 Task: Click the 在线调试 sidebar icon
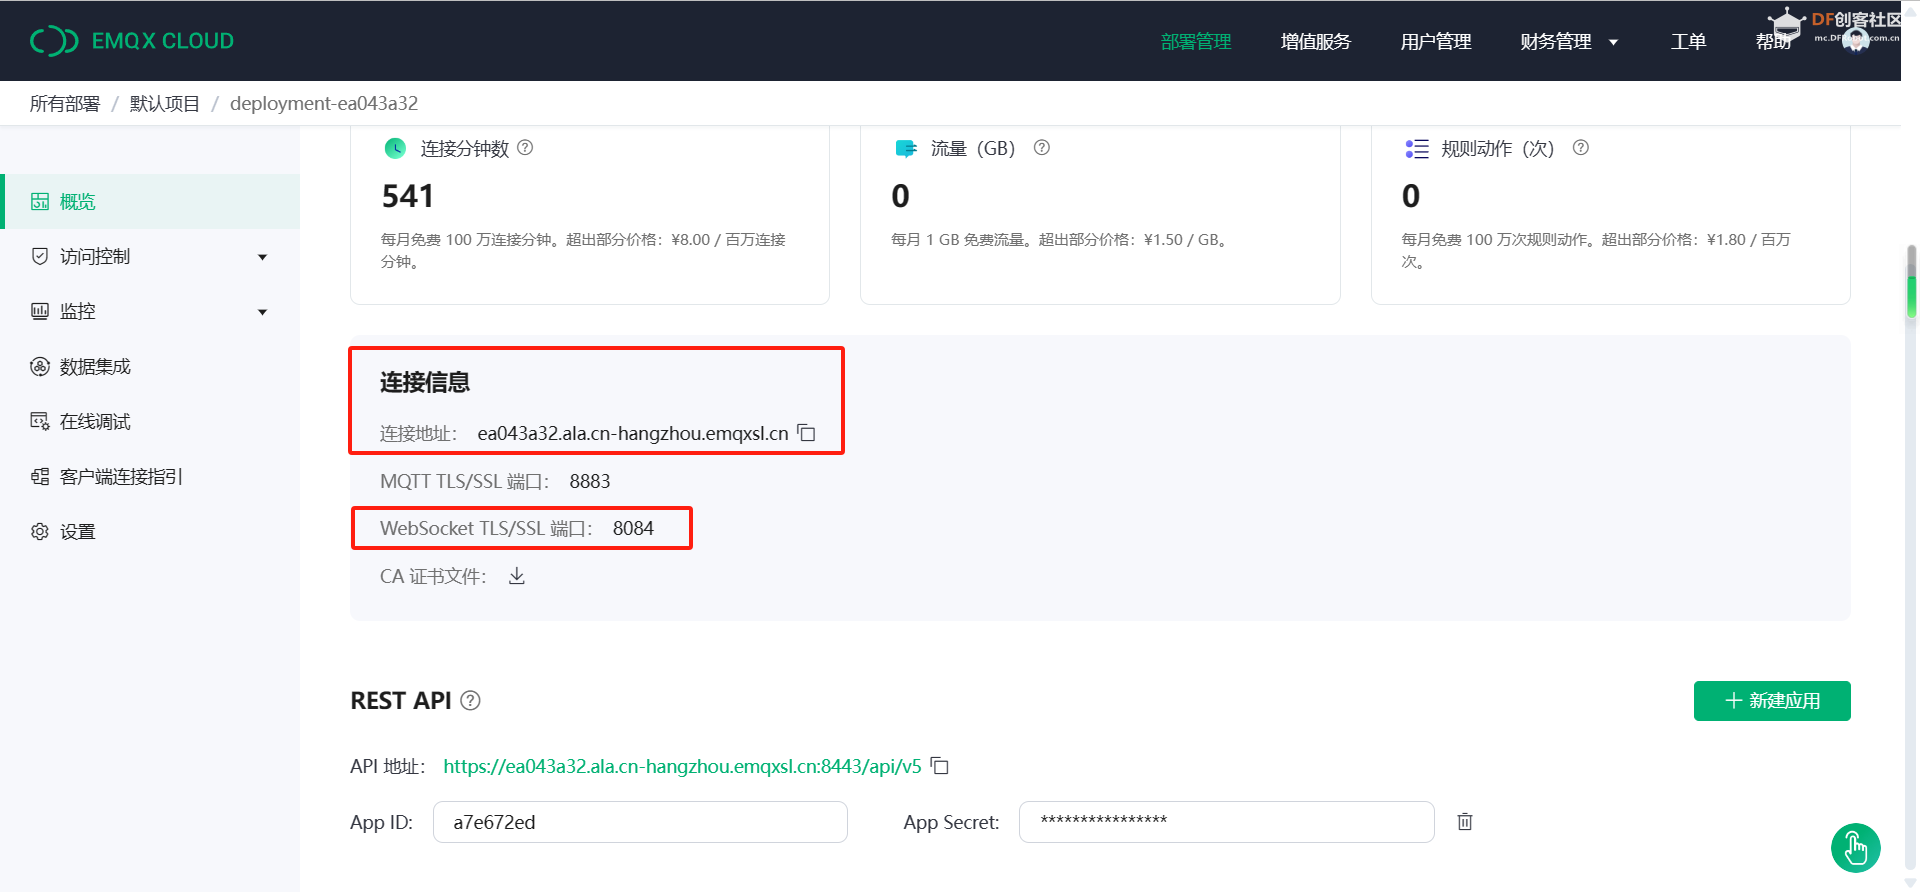pyautogui.click(x=40, y=422)
